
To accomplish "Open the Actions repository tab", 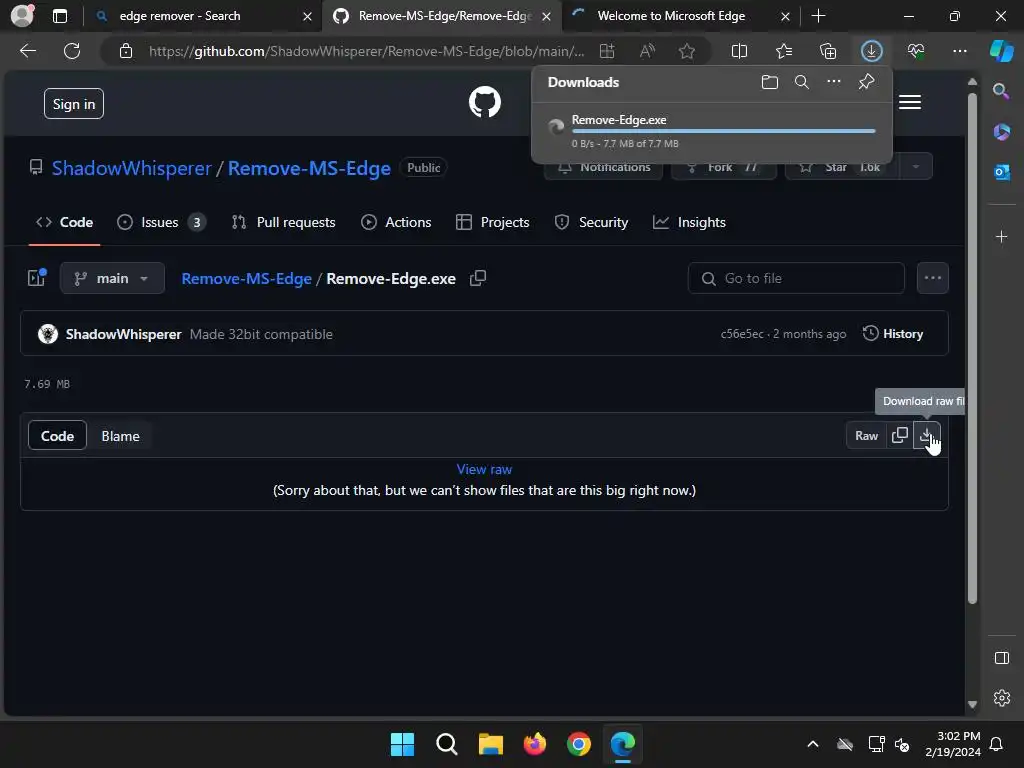I will (396, 223).
